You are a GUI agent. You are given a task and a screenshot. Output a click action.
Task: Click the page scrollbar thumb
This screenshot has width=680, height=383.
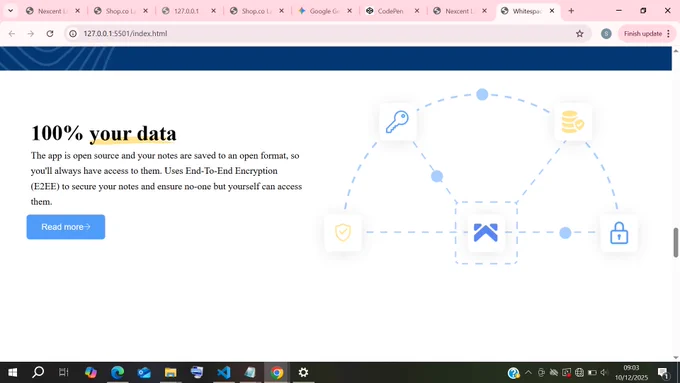(676, 242)
